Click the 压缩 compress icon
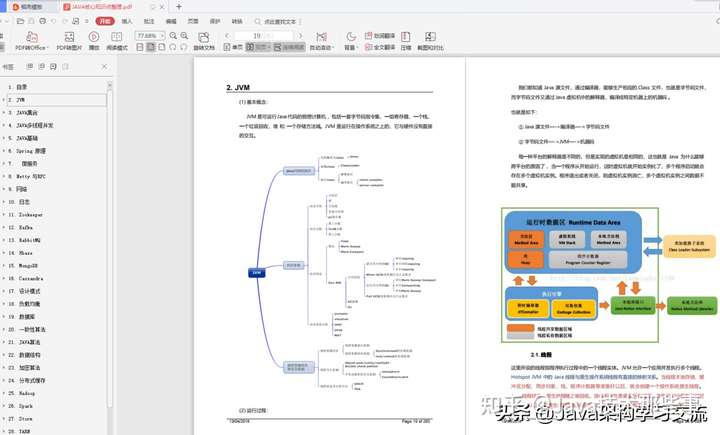This screenshot has height=435, width=720. coord(406,37)
